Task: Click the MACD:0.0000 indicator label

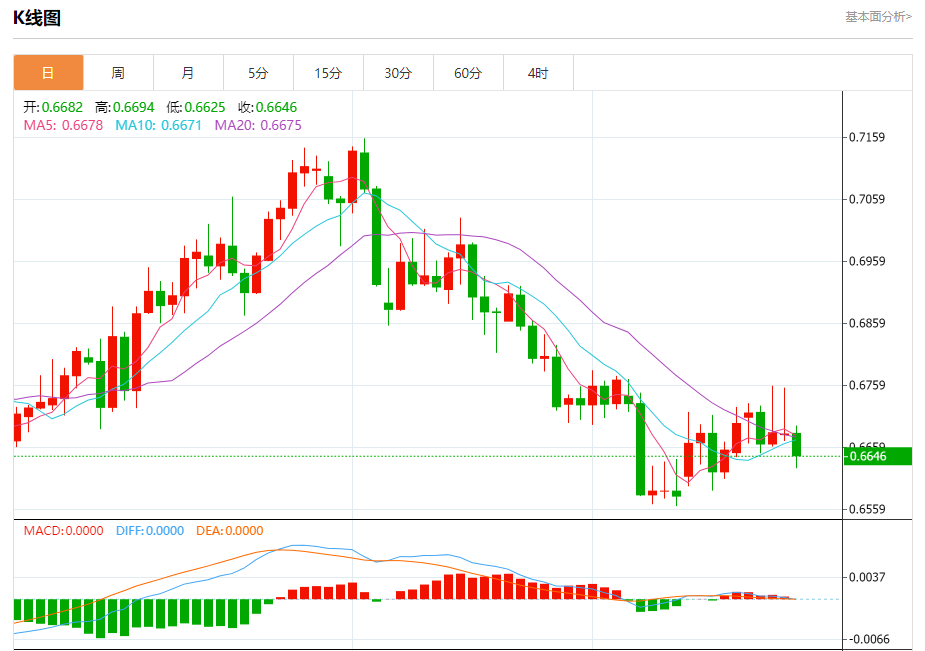Action: point(64,531)
